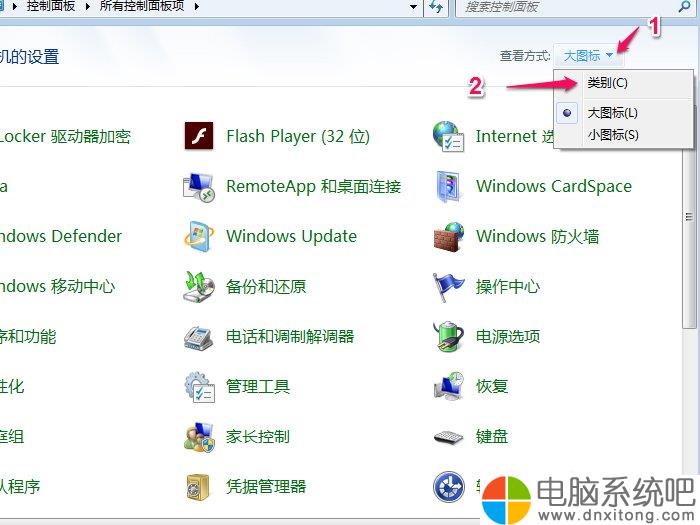Image resolution: width=700 pixels, height=525 pixels.
Task: Open the RemoteApp 和桌面连接 icon
Action: pos(199,187)
